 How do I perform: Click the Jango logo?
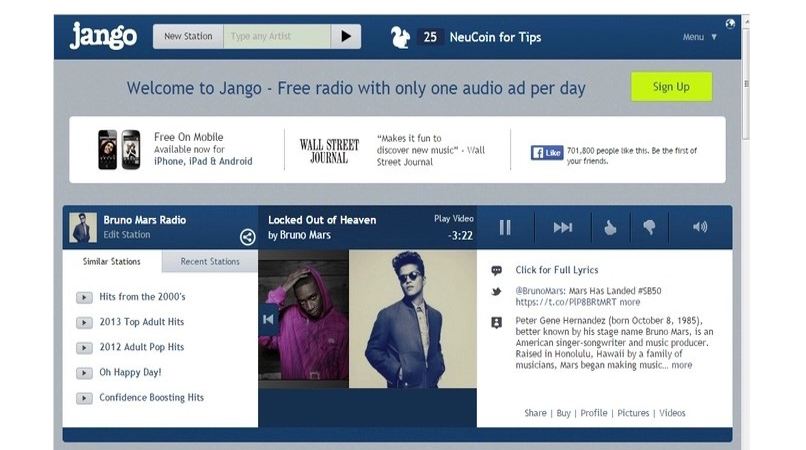coord(103,35)
